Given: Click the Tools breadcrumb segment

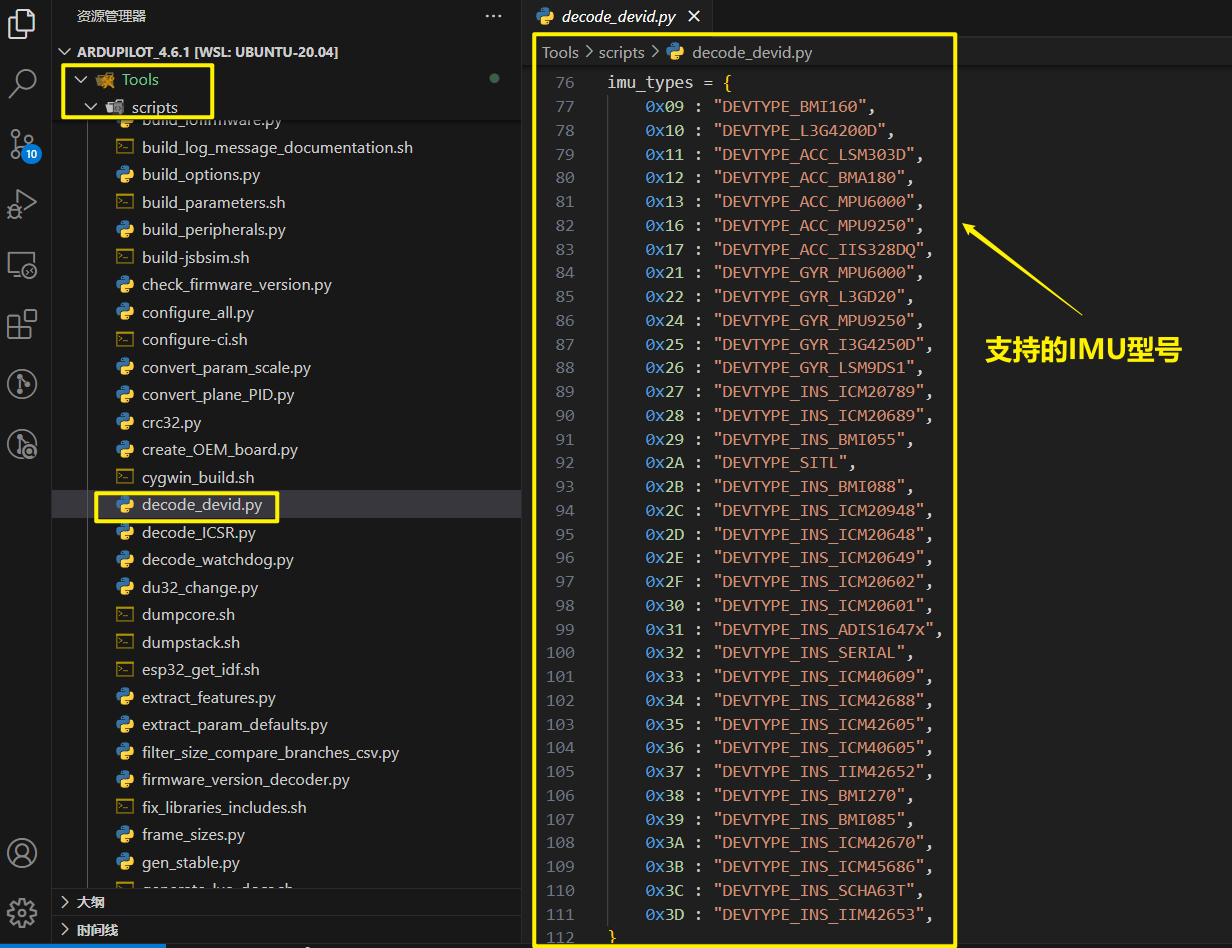Looking at the screenshot, I should [x=560, y=52].
